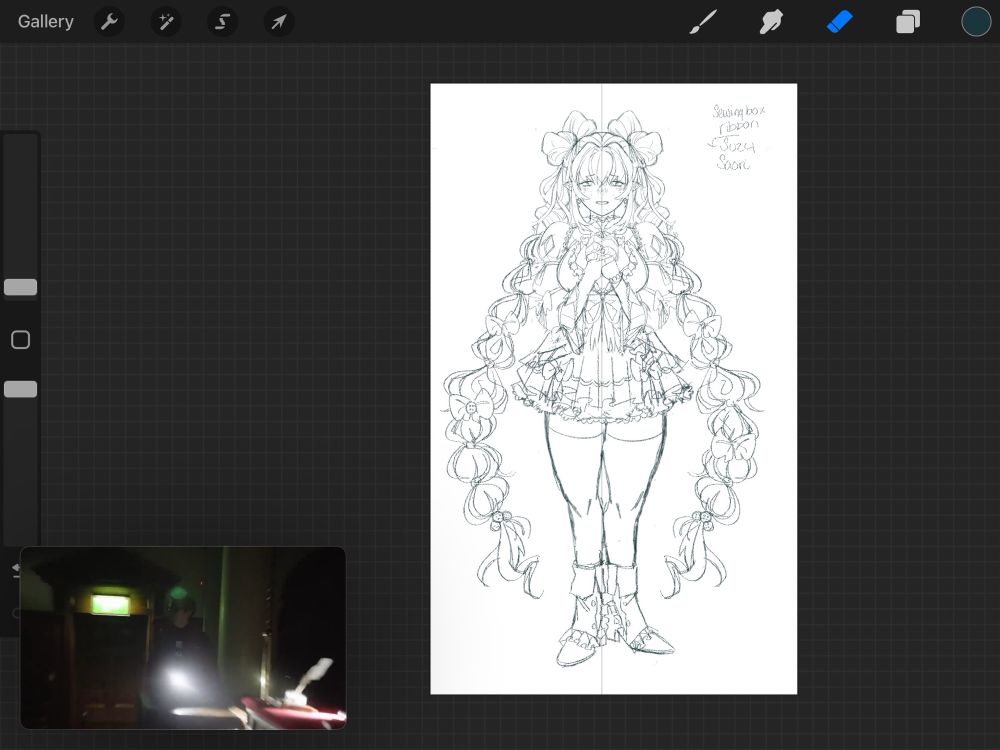Activate the Selection tool
Screen dimensions: 1000x750
(222, 22)
